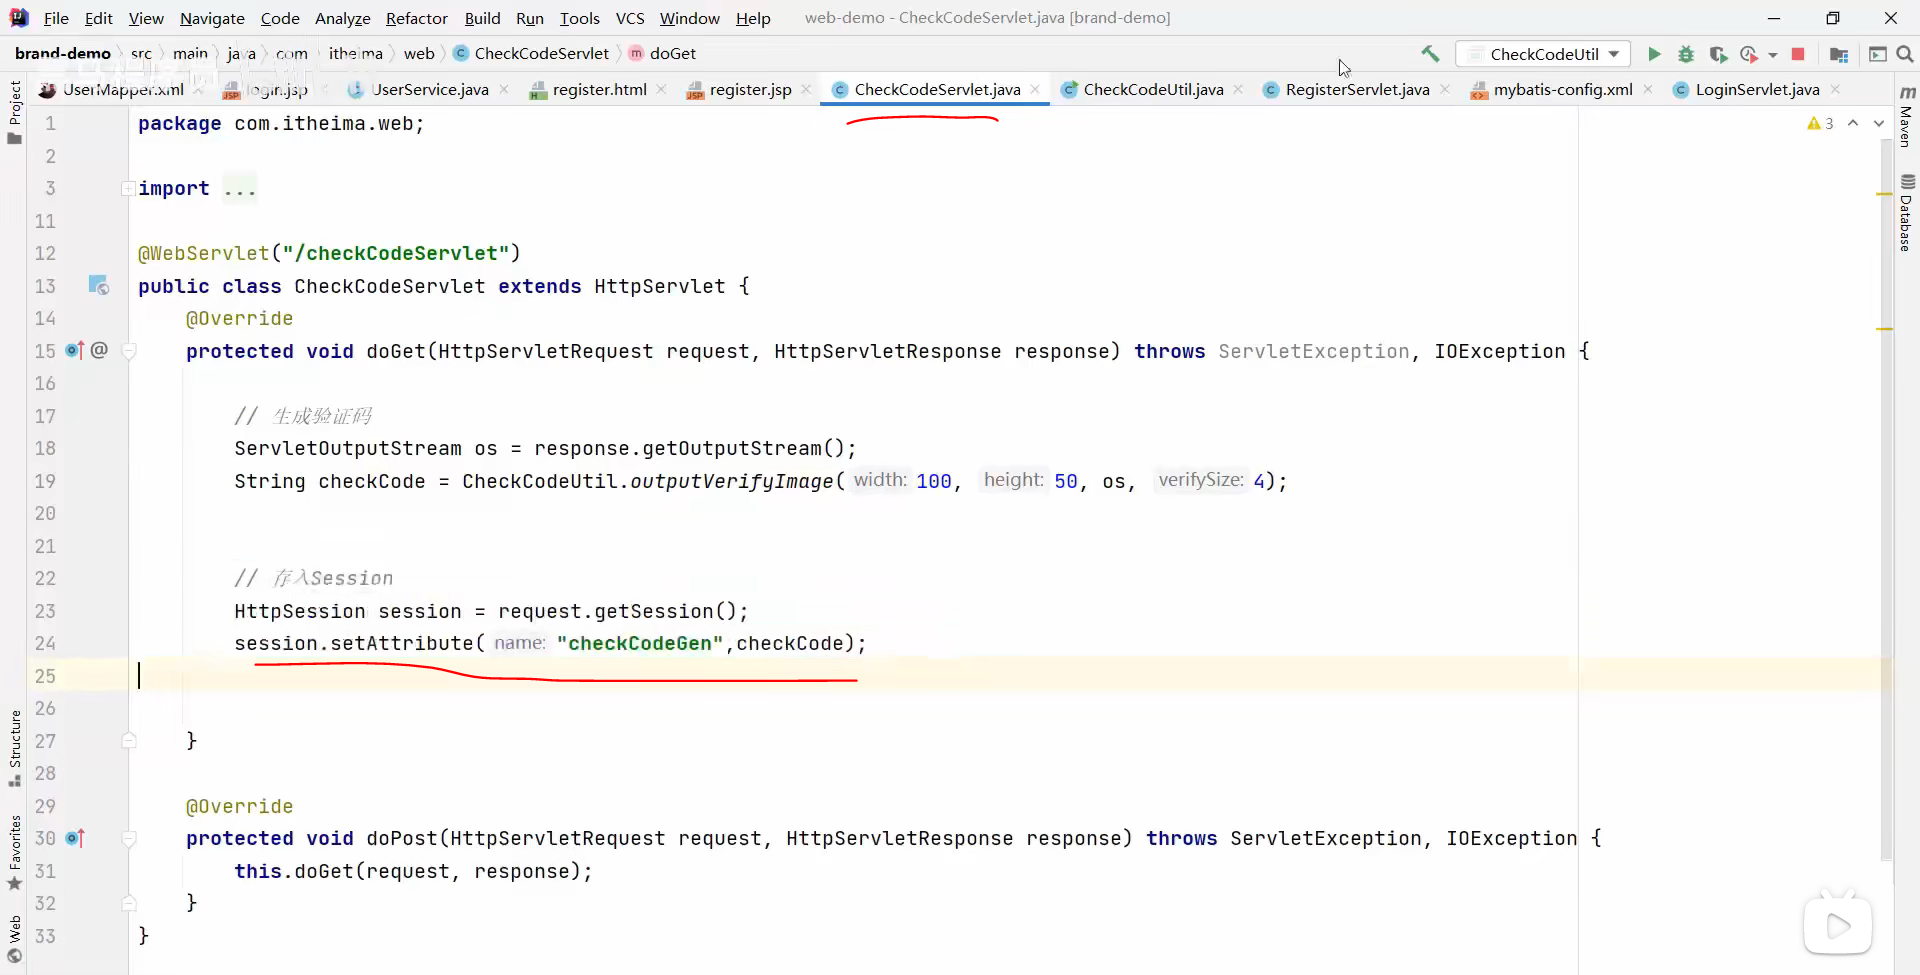Viewport: 1920px width, 975px height.
Task: Click the related-file gutter icon on line 13
Action: click(x=98, y=285)
